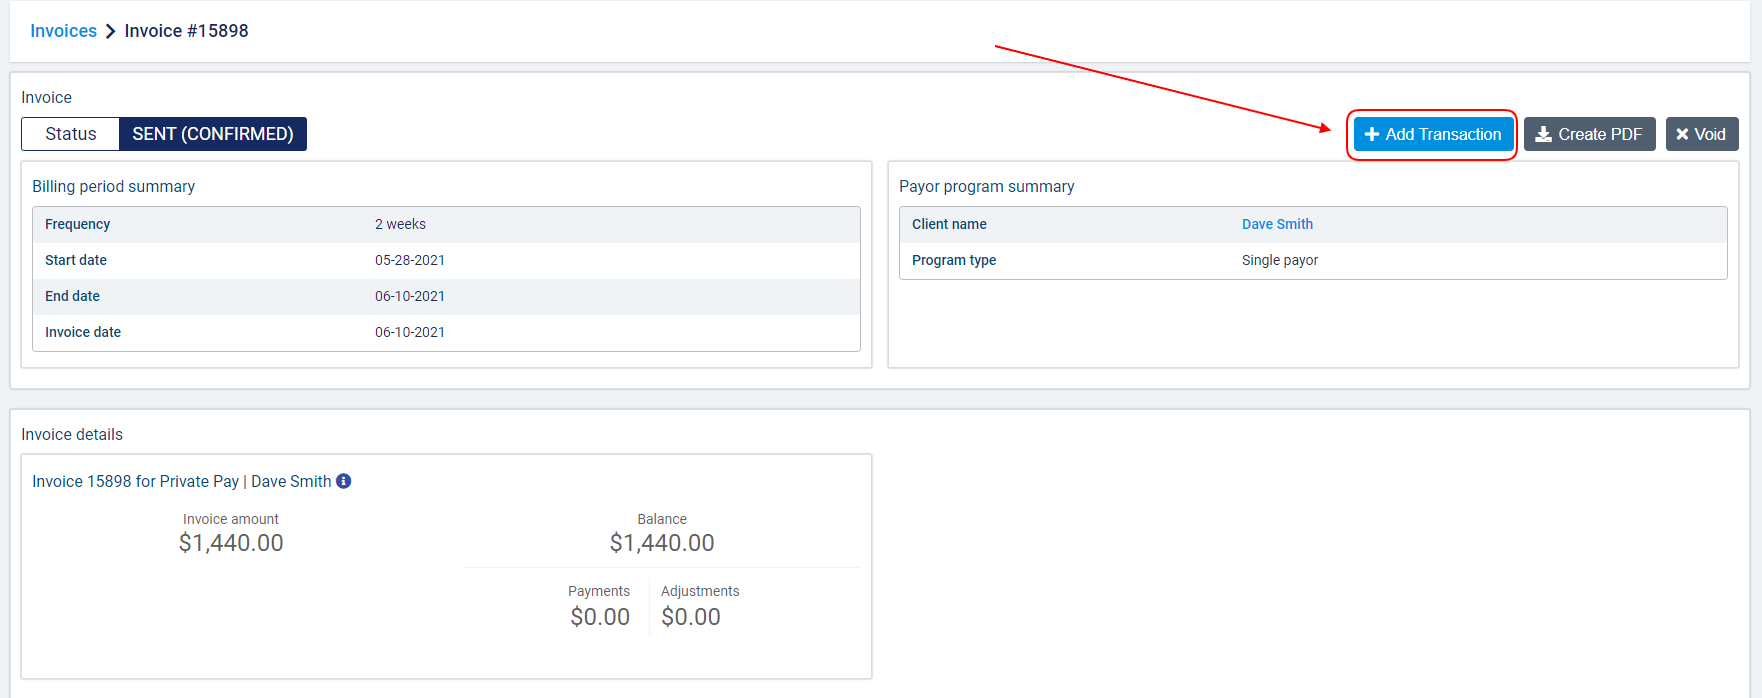Click the Billing period summary heading
The height and width of the screenshot is (698, 1762).
pyautogui.click(x=113, y=186)
